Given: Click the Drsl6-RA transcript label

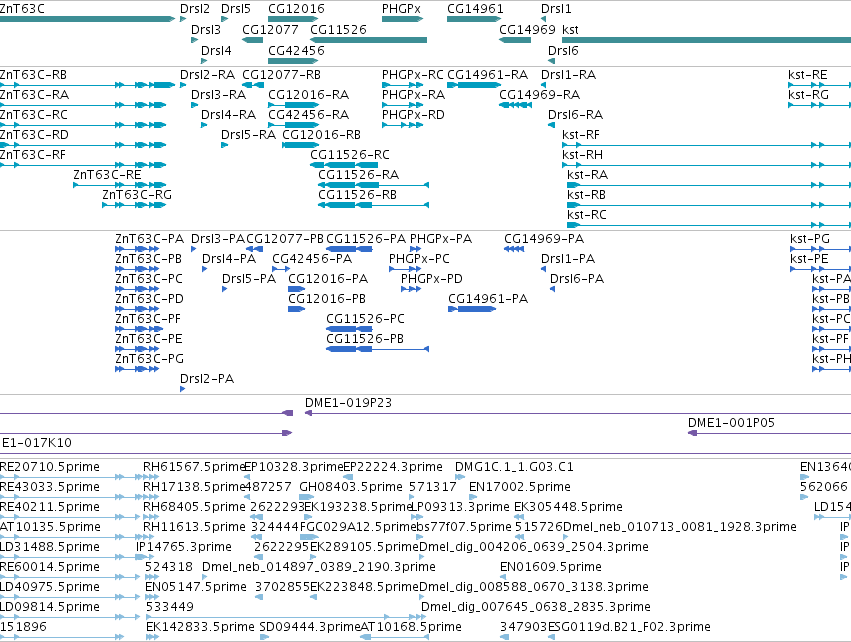Looking at the screenshot, I should click(x=575, y=115).
